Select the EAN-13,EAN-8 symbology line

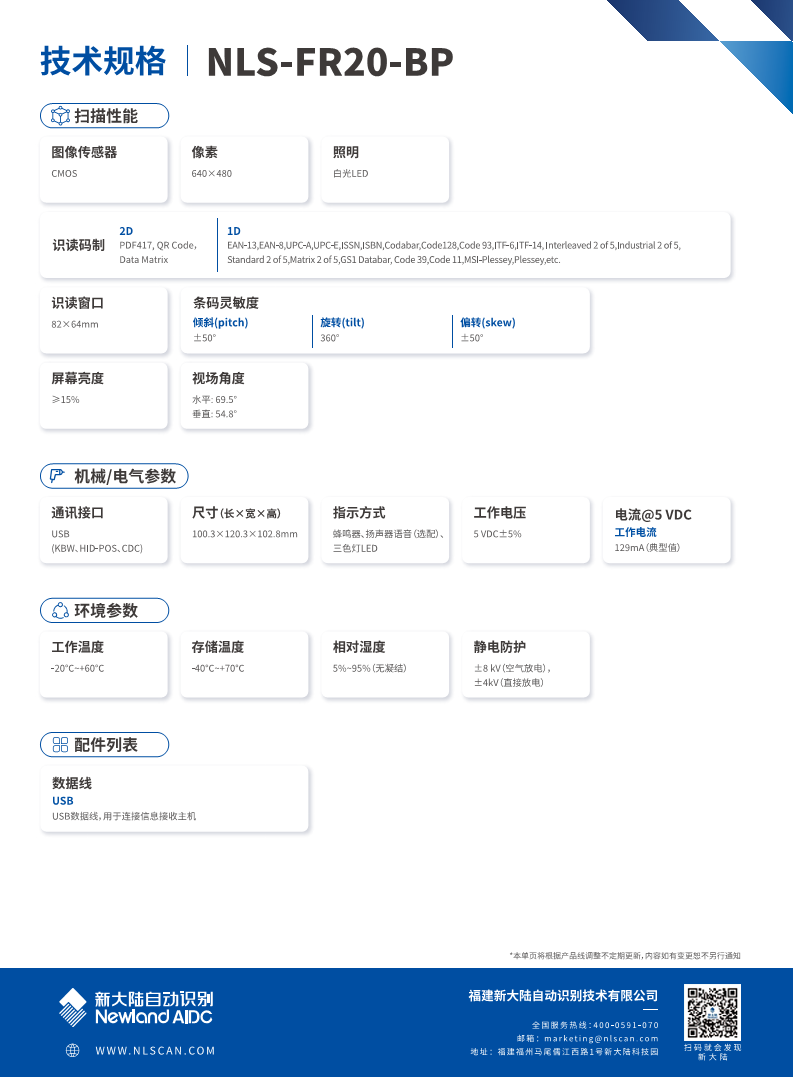[454, 245]
